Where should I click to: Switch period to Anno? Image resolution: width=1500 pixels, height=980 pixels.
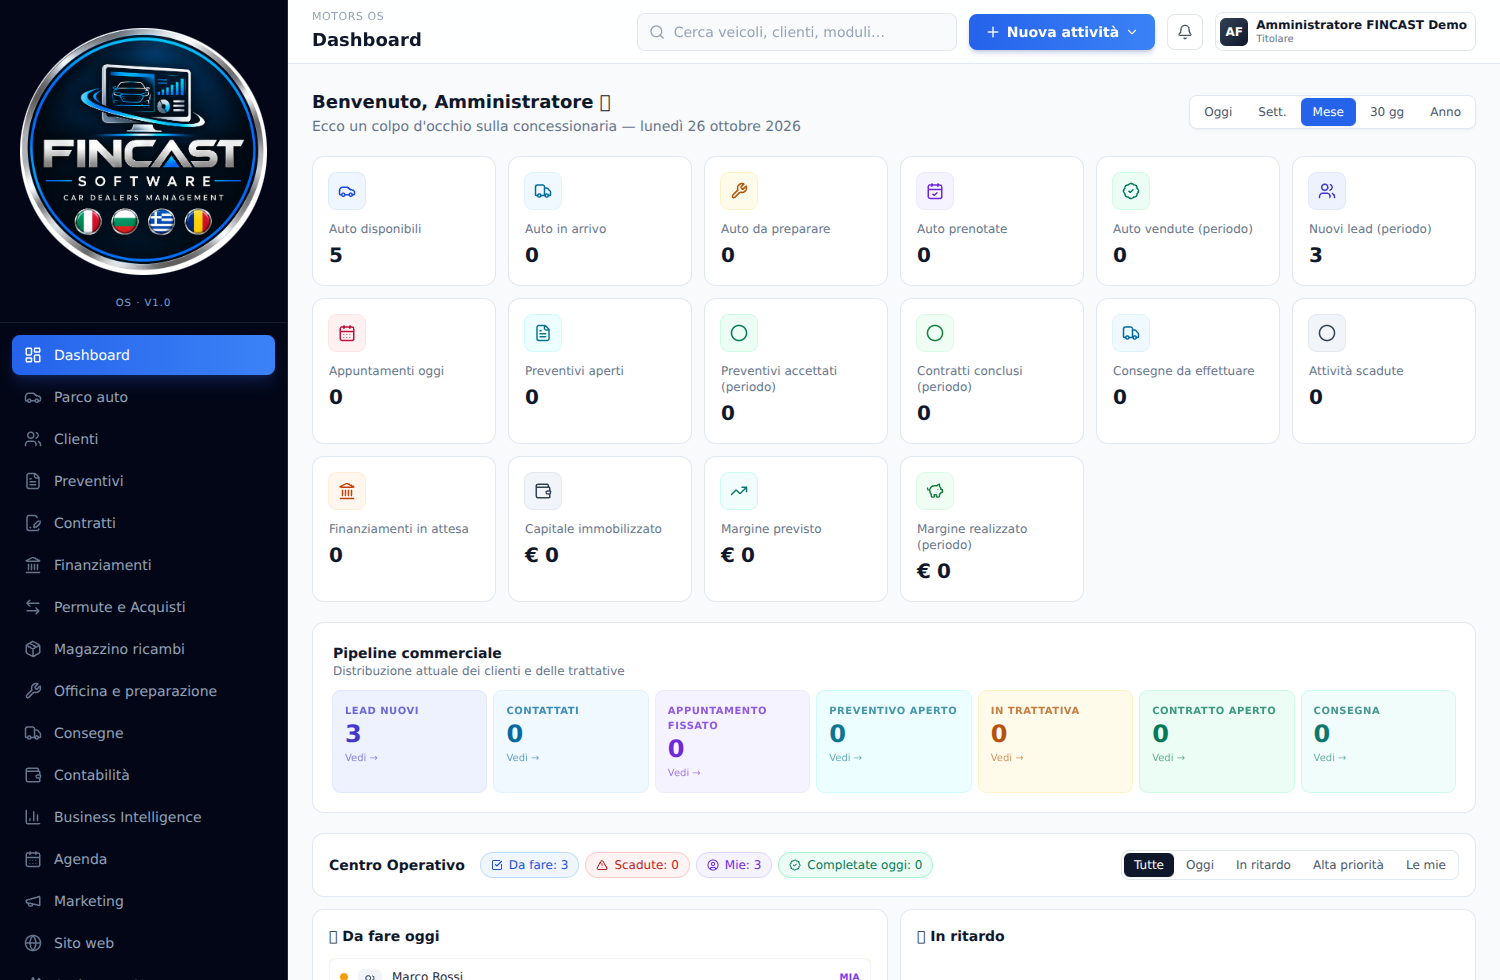point(1445,112)
